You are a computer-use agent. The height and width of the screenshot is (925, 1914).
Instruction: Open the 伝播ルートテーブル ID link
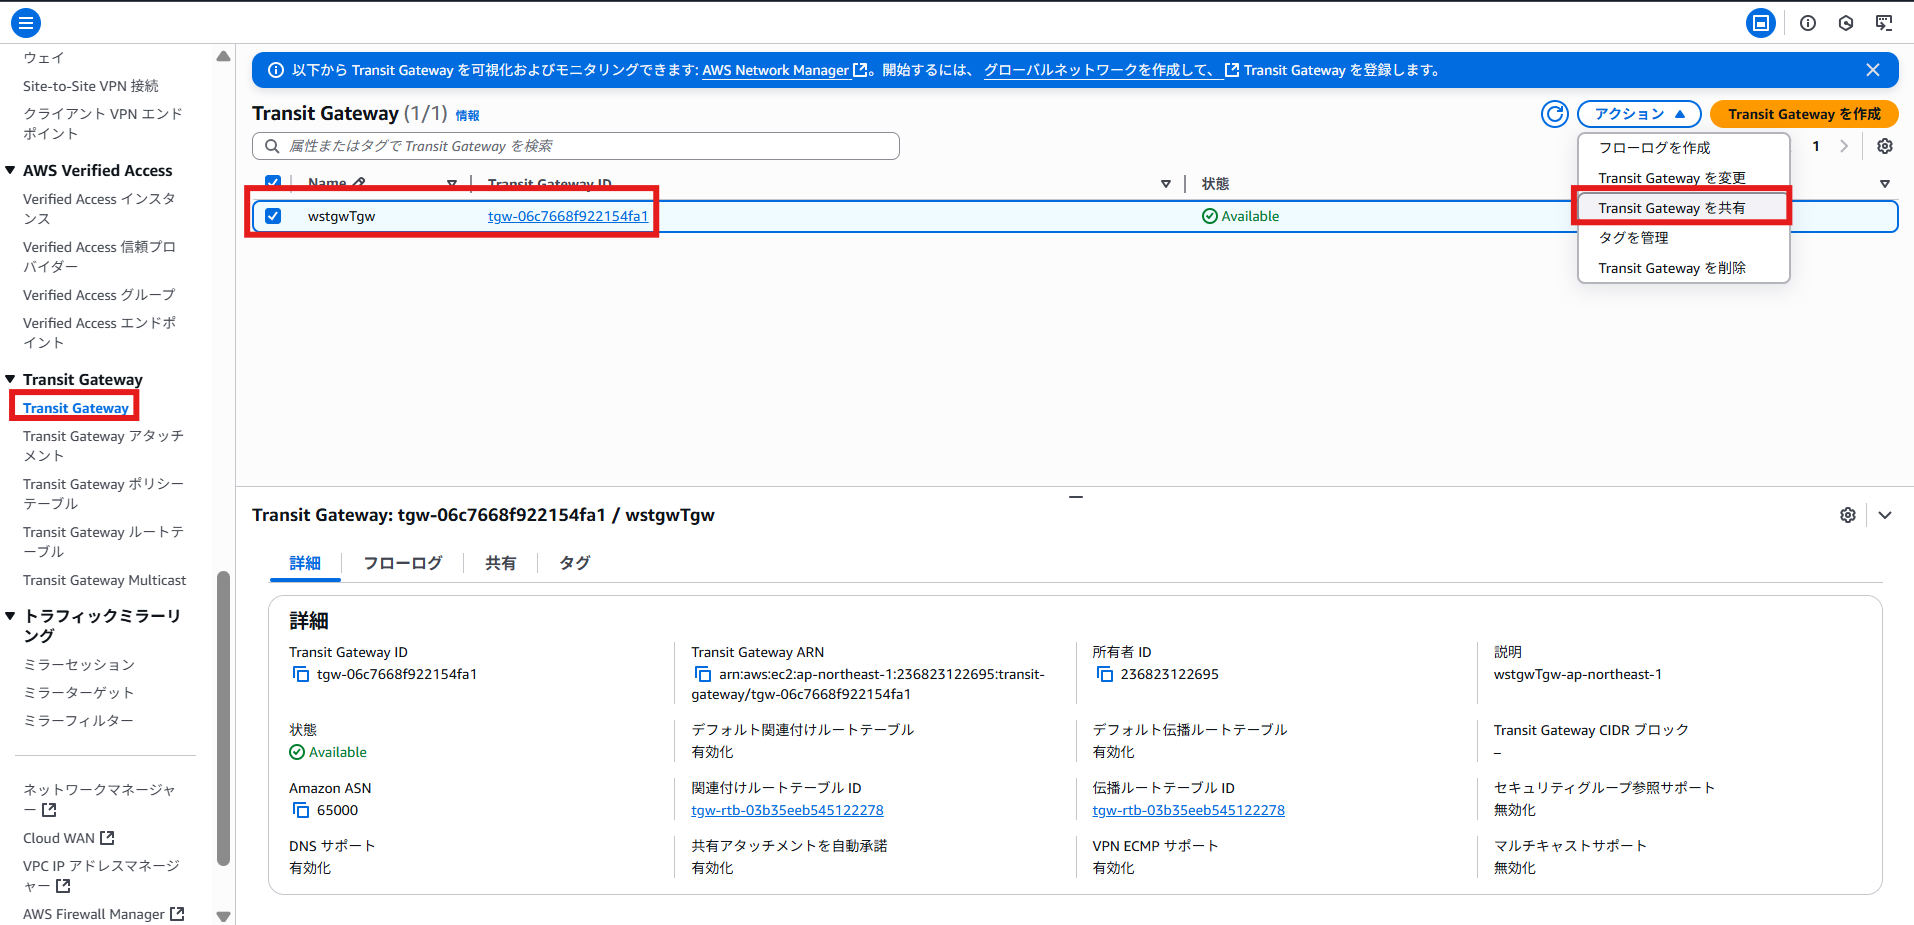[1188, 810]
